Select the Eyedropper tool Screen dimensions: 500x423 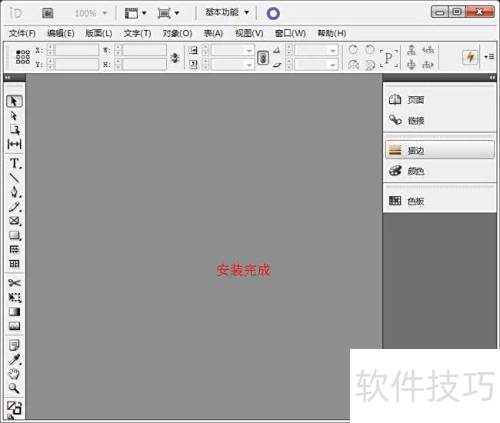click(14, 360)
